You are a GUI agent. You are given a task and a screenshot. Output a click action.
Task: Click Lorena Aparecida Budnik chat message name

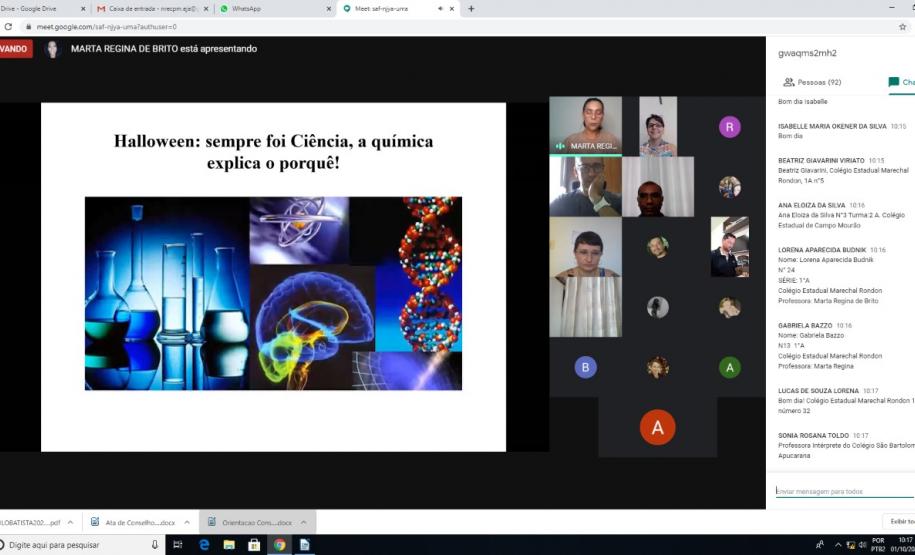tap(822, 250)
